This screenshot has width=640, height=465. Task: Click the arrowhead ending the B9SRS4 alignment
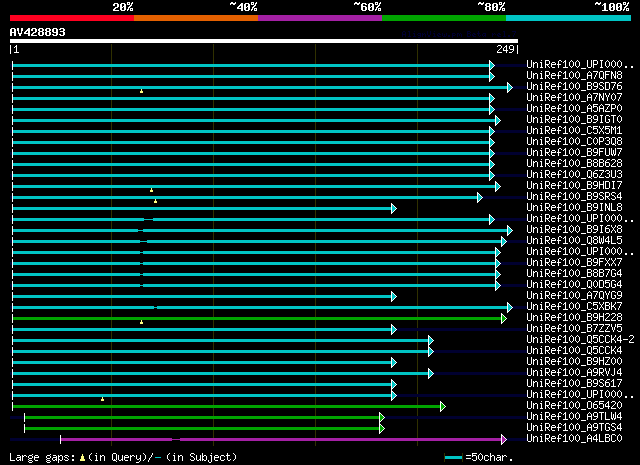(x=480, y=198)
